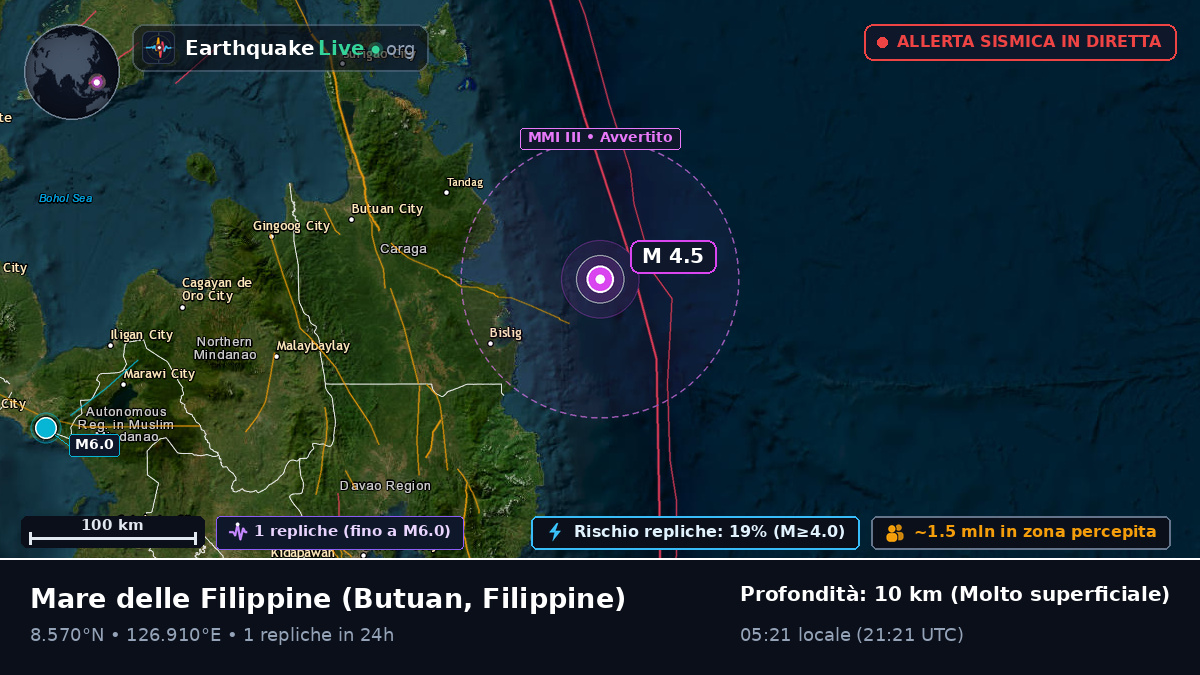The height and width of the screenshot is (675, 1200).
Task: Click the 'Rischio repliche: 19% (M≥4.0)' text
Action: [709, 531]
